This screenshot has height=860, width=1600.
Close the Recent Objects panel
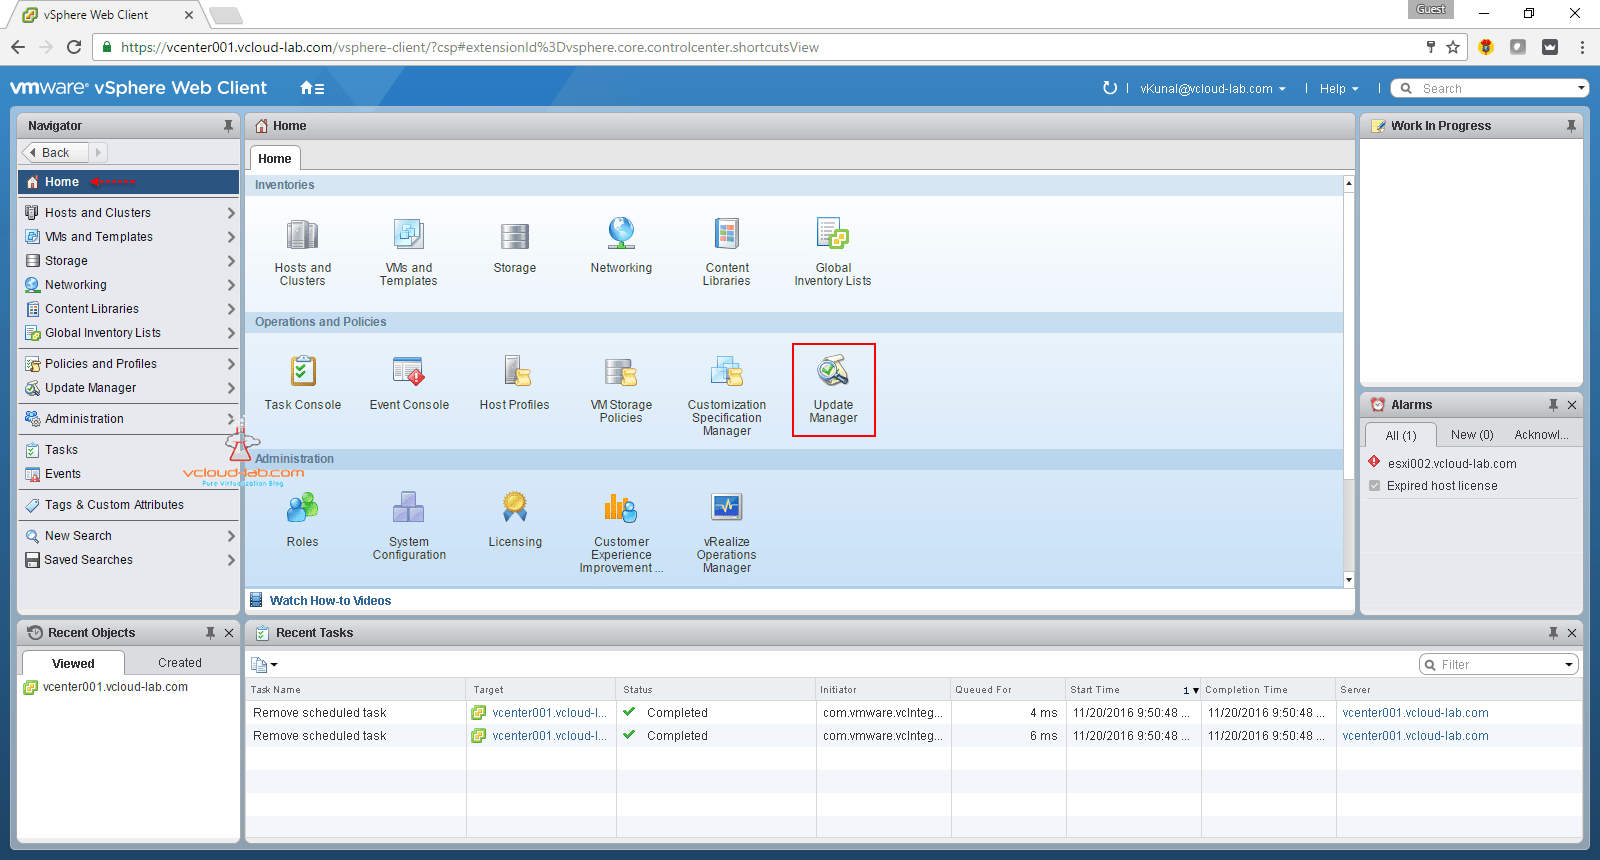click(229, 633)
